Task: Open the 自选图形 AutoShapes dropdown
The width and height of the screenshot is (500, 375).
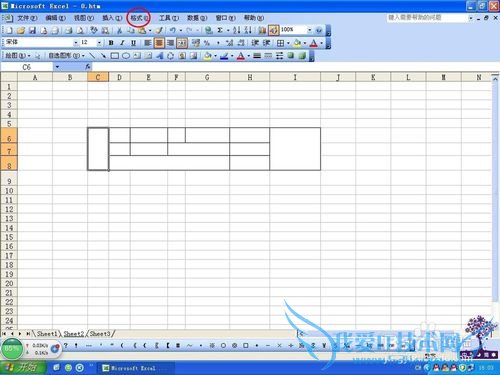Action: coord(66,56)
